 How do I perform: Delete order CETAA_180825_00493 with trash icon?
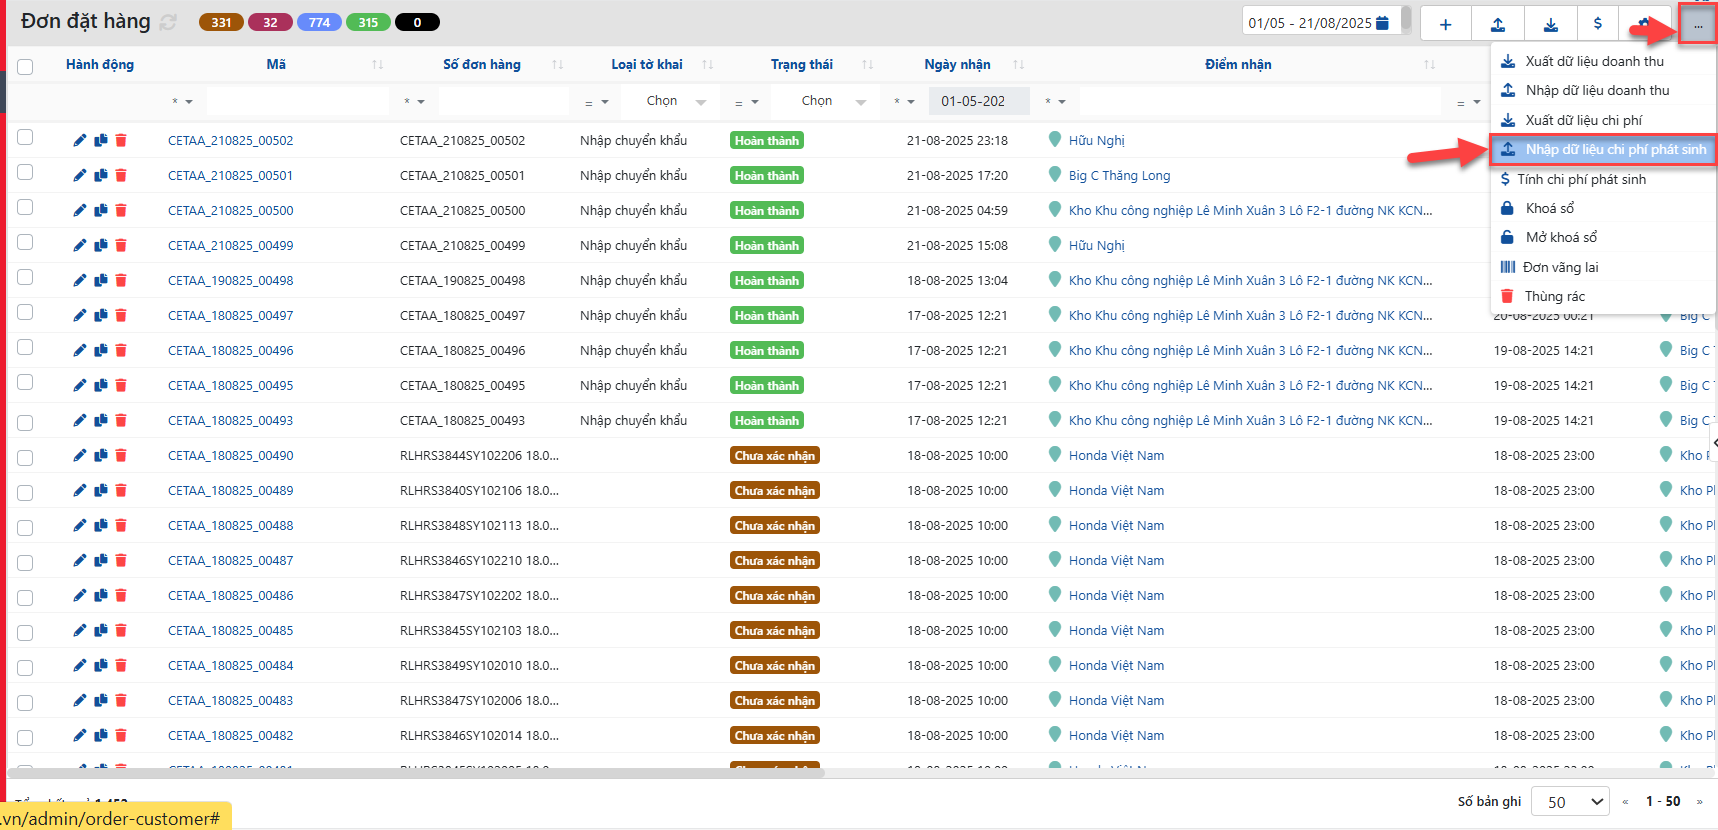[x=121, y=420]
